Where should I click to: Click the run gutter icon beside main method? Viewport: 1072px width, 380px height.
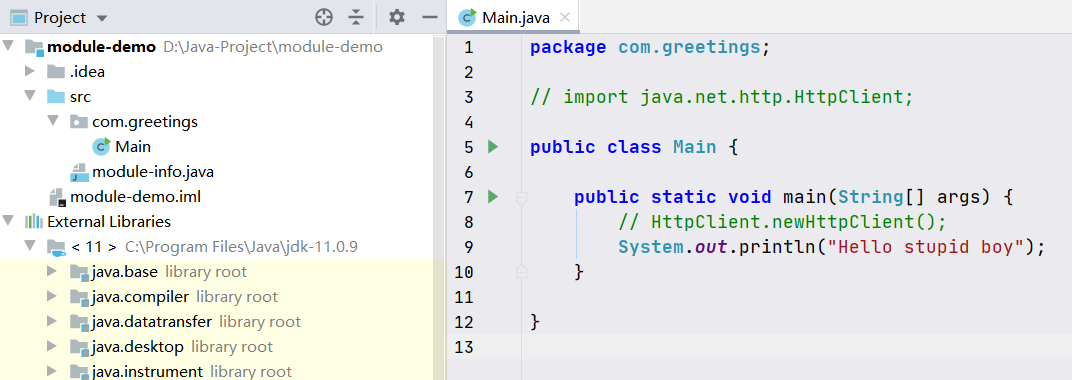pyautogui.click(x=493, y=197)
